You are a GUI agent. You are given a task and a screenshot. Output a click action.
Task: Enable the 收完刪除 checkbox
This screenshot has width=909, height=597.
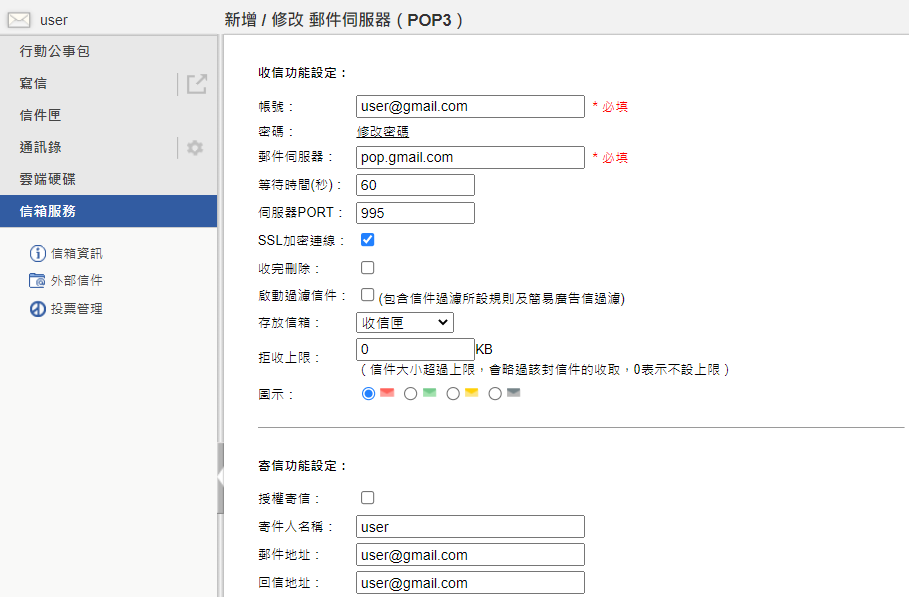[368, 267]
